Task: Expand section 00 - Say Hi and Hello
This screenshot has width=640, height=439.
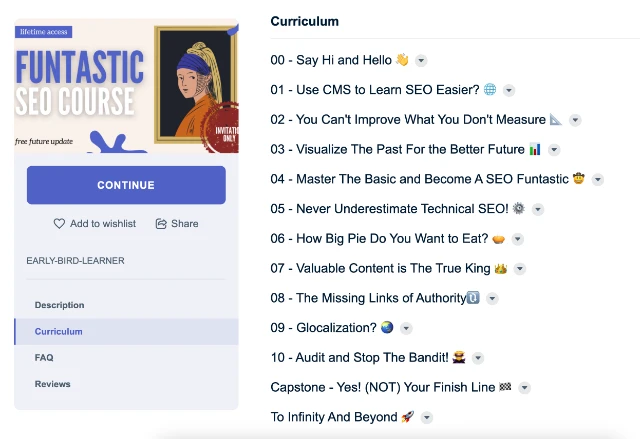Action: click(x=421, y=61)
